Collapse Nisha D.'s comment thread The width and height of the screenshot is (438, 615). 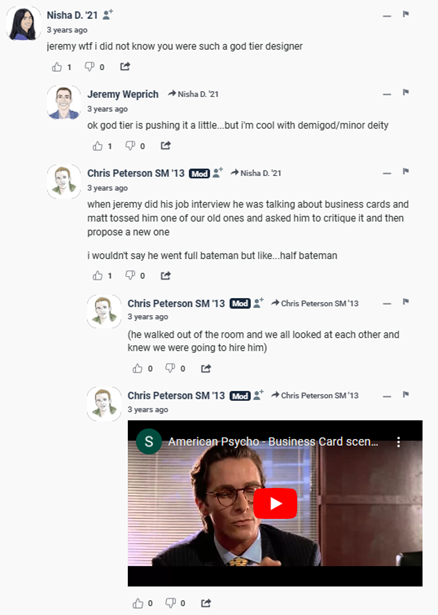click(x=387, y=16)
